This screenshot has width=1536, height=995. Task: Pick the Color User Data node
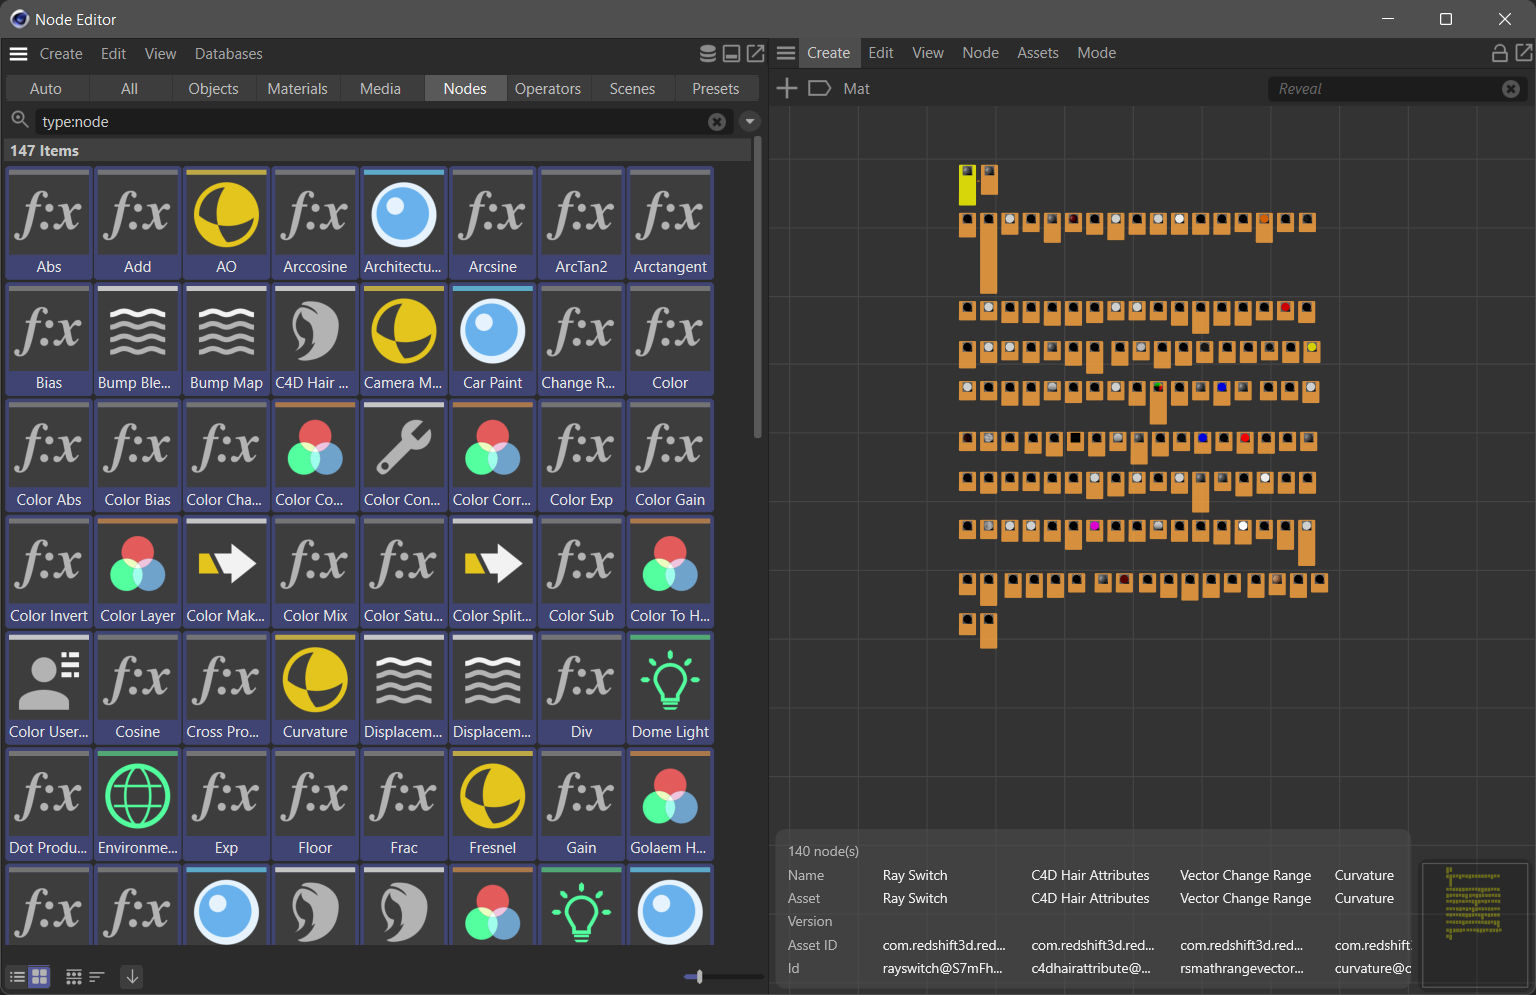[49, 688]
